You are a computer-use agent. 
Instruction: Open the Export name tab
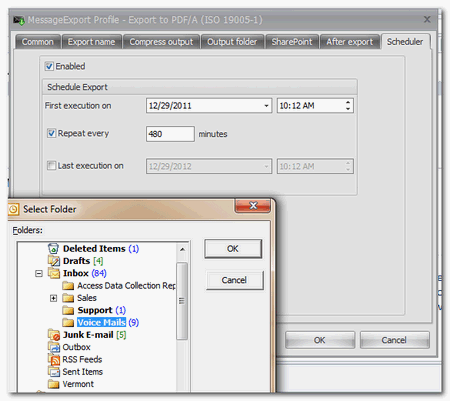[91, 42]
